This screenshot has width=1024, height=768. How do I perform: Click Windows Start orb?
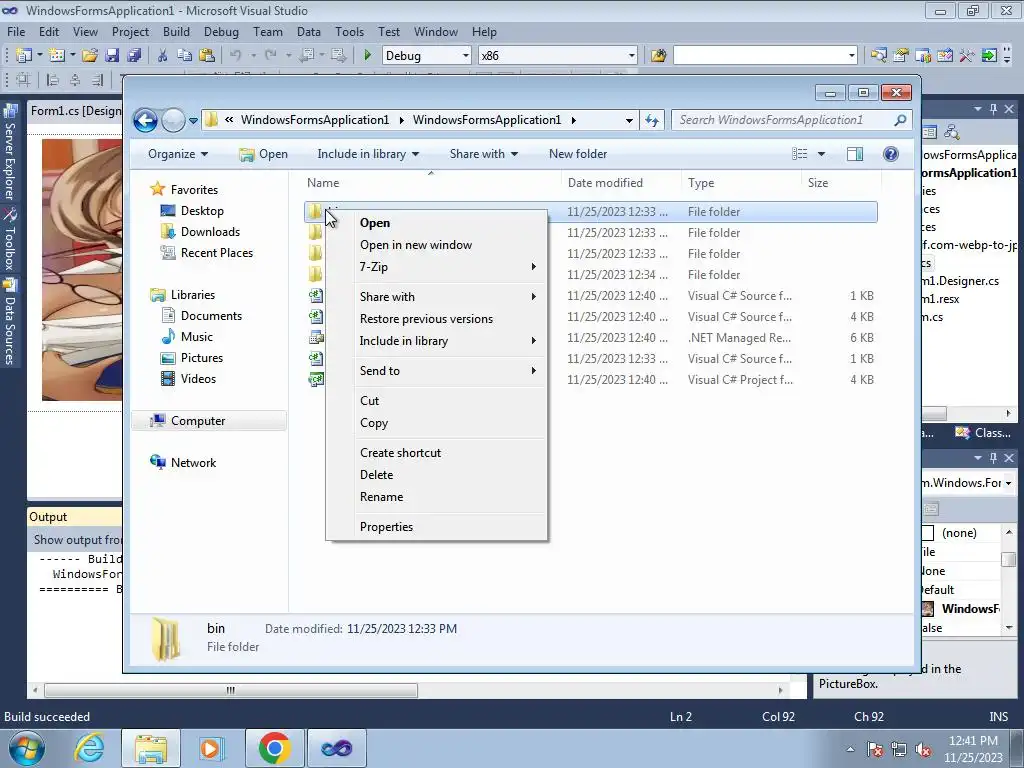click(x=25, y=748)
